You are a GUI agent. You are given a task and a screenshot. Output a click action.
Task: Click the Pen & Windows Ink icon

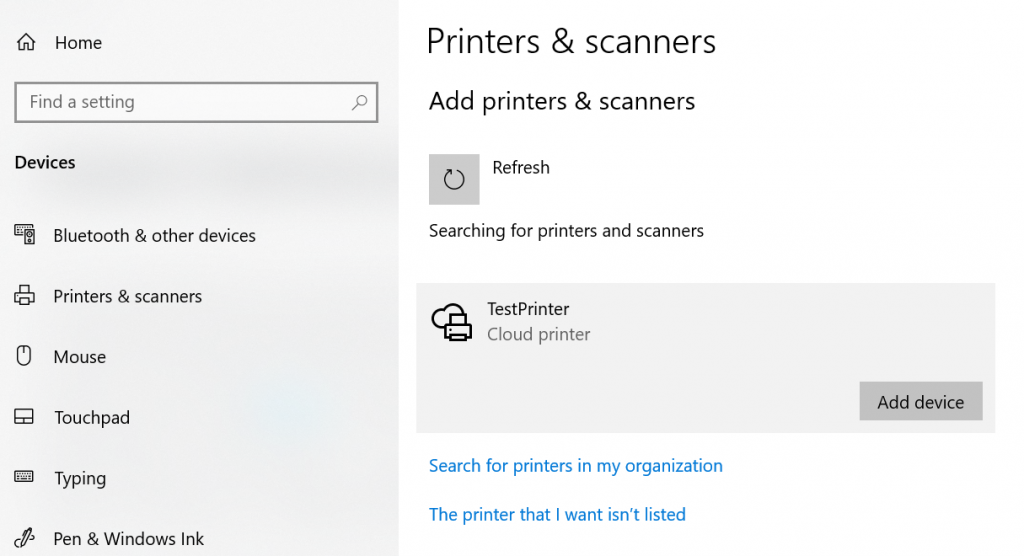pos(24,538)
